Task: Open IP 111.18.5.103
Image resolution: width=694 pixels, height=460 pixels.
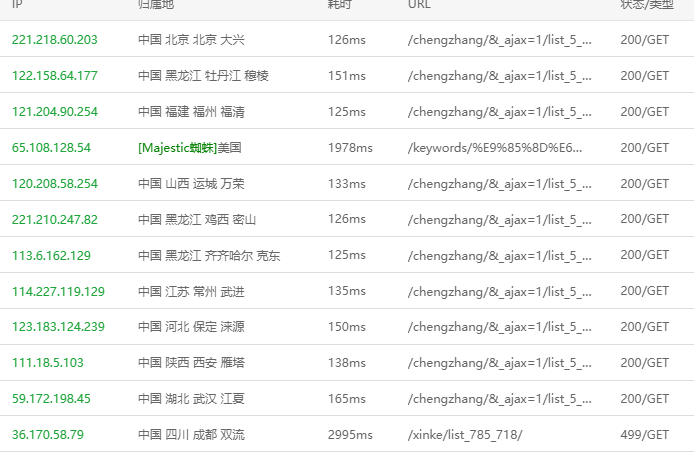Action: [x=47, y=363]
